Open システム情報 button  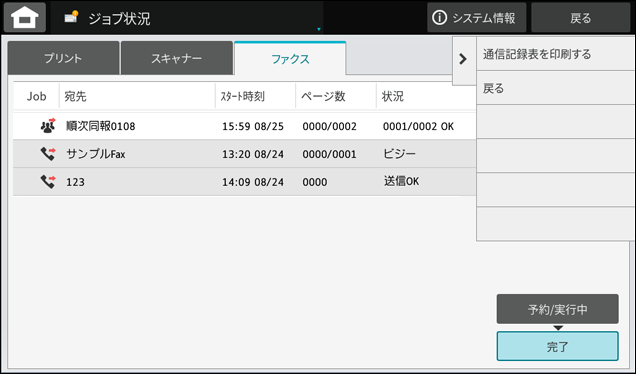tap(477, 17)
